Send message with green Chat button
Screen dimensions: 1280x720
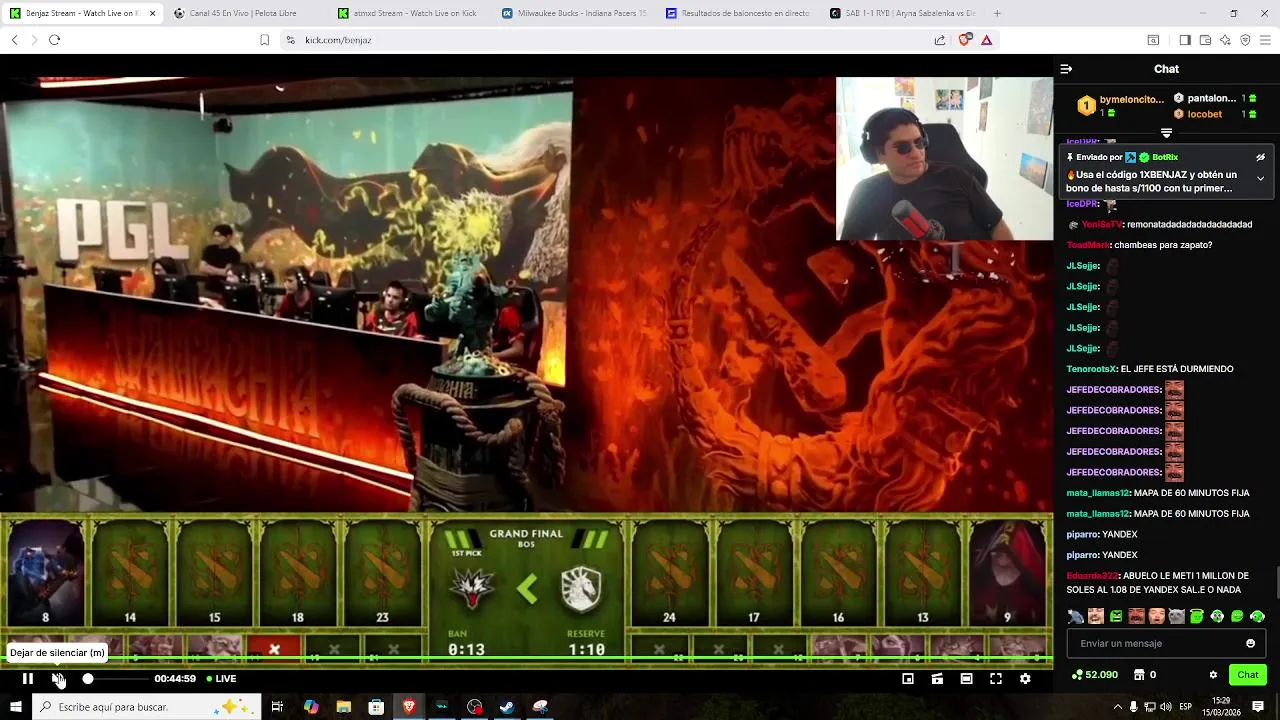1248,675
